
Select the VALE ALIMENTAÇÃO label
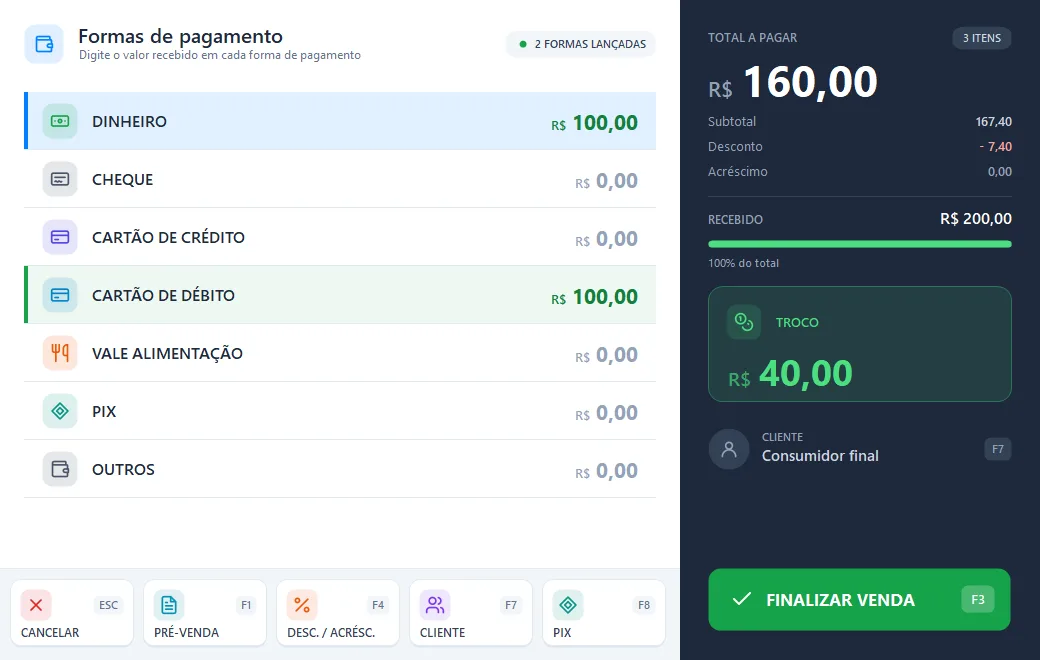[167, 354]
